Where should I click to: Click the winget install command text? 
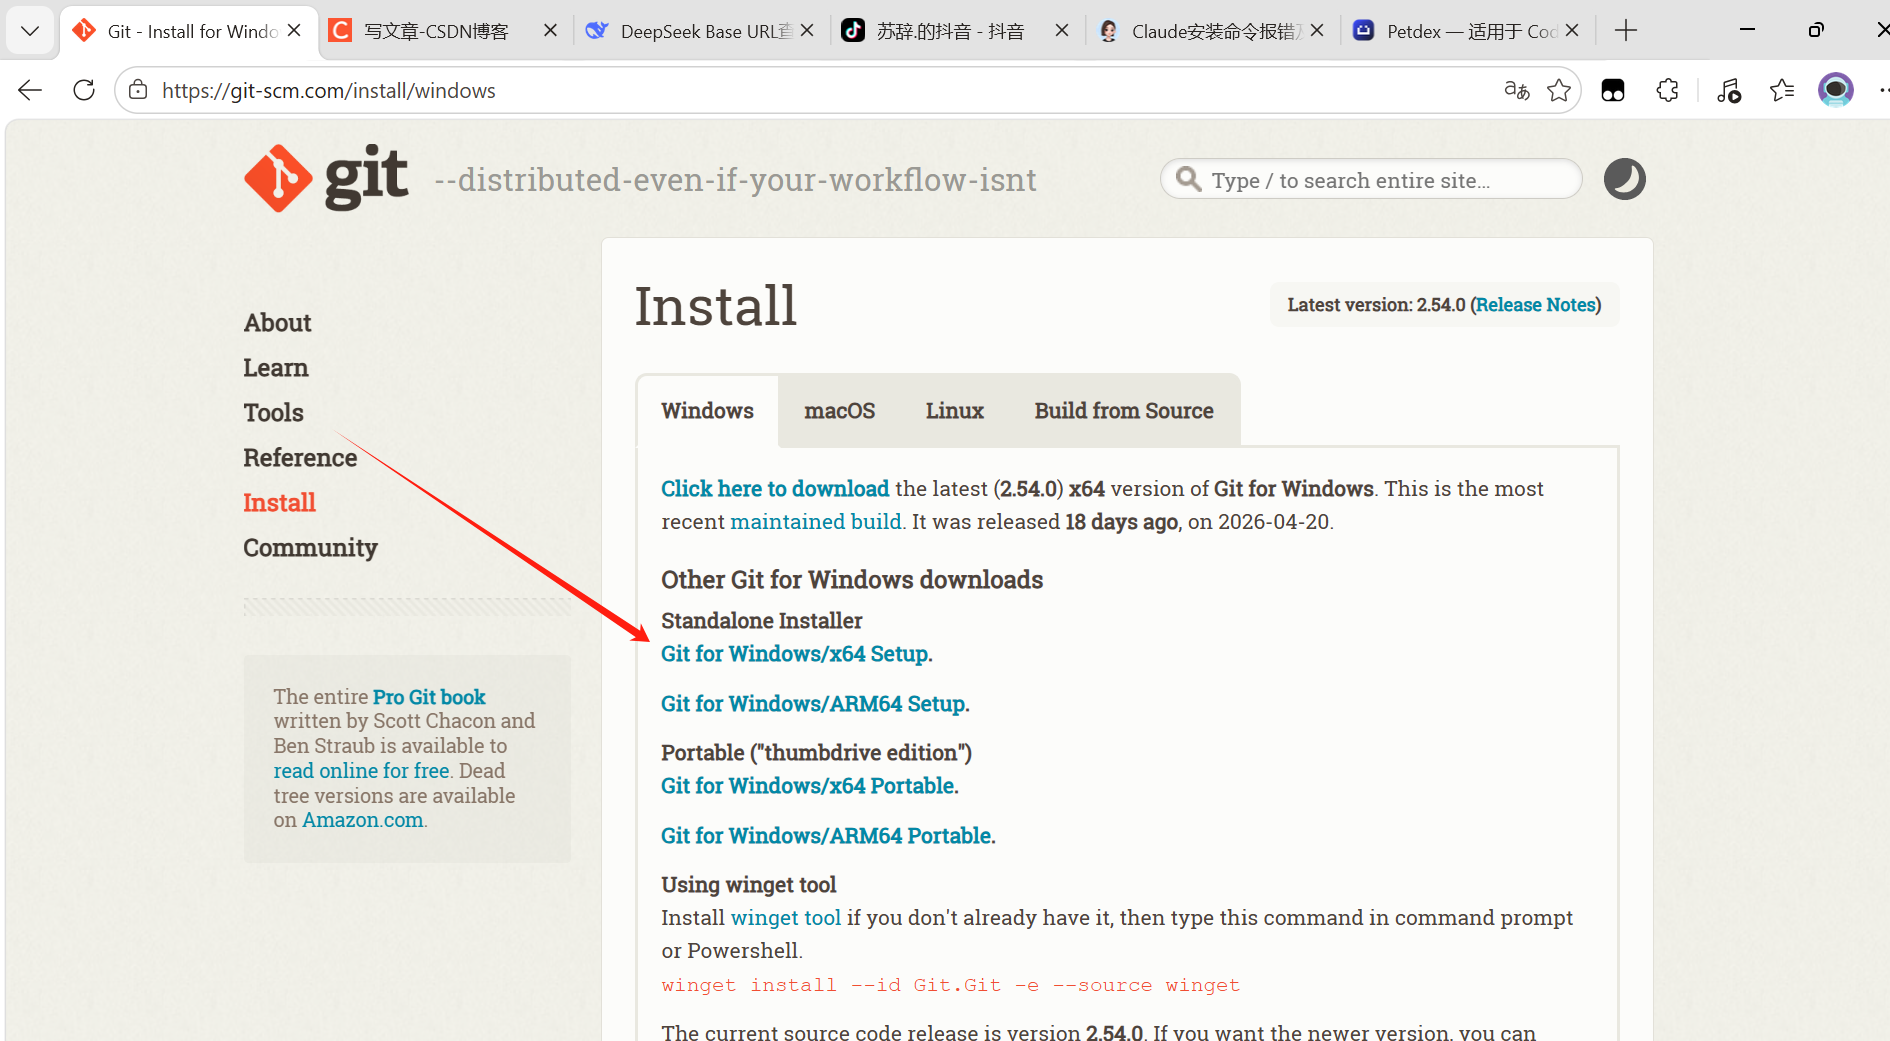951,986
